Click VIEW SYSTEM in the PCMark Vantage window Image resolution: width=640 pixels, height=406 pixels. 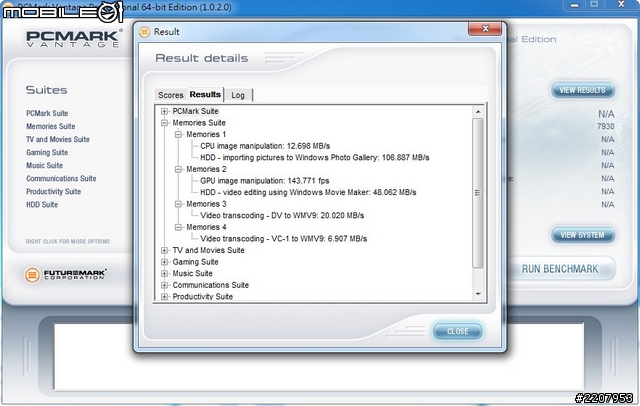[582, 235]
